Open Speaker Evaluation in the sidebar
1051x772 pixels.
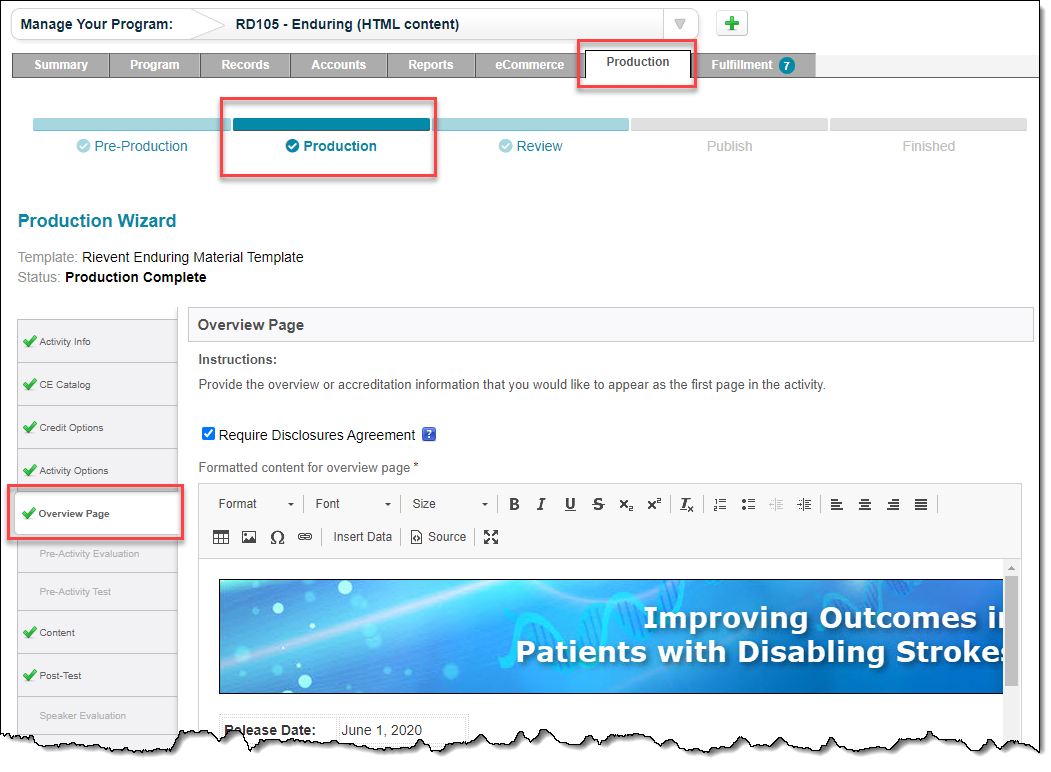click(97, 716)
